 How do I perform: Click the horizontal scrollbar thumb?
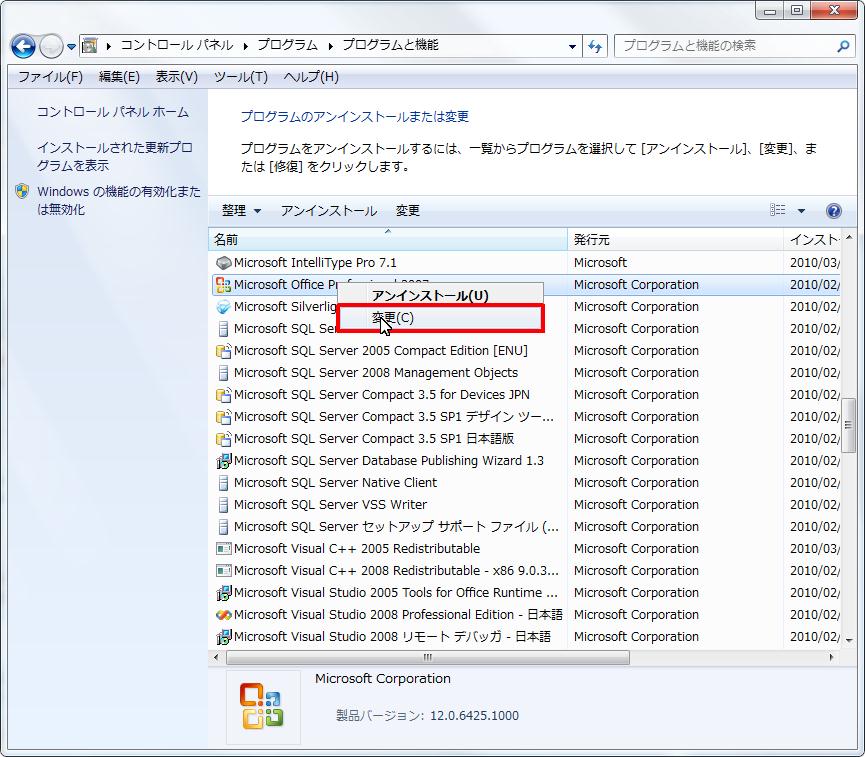[x=428, y=657]
